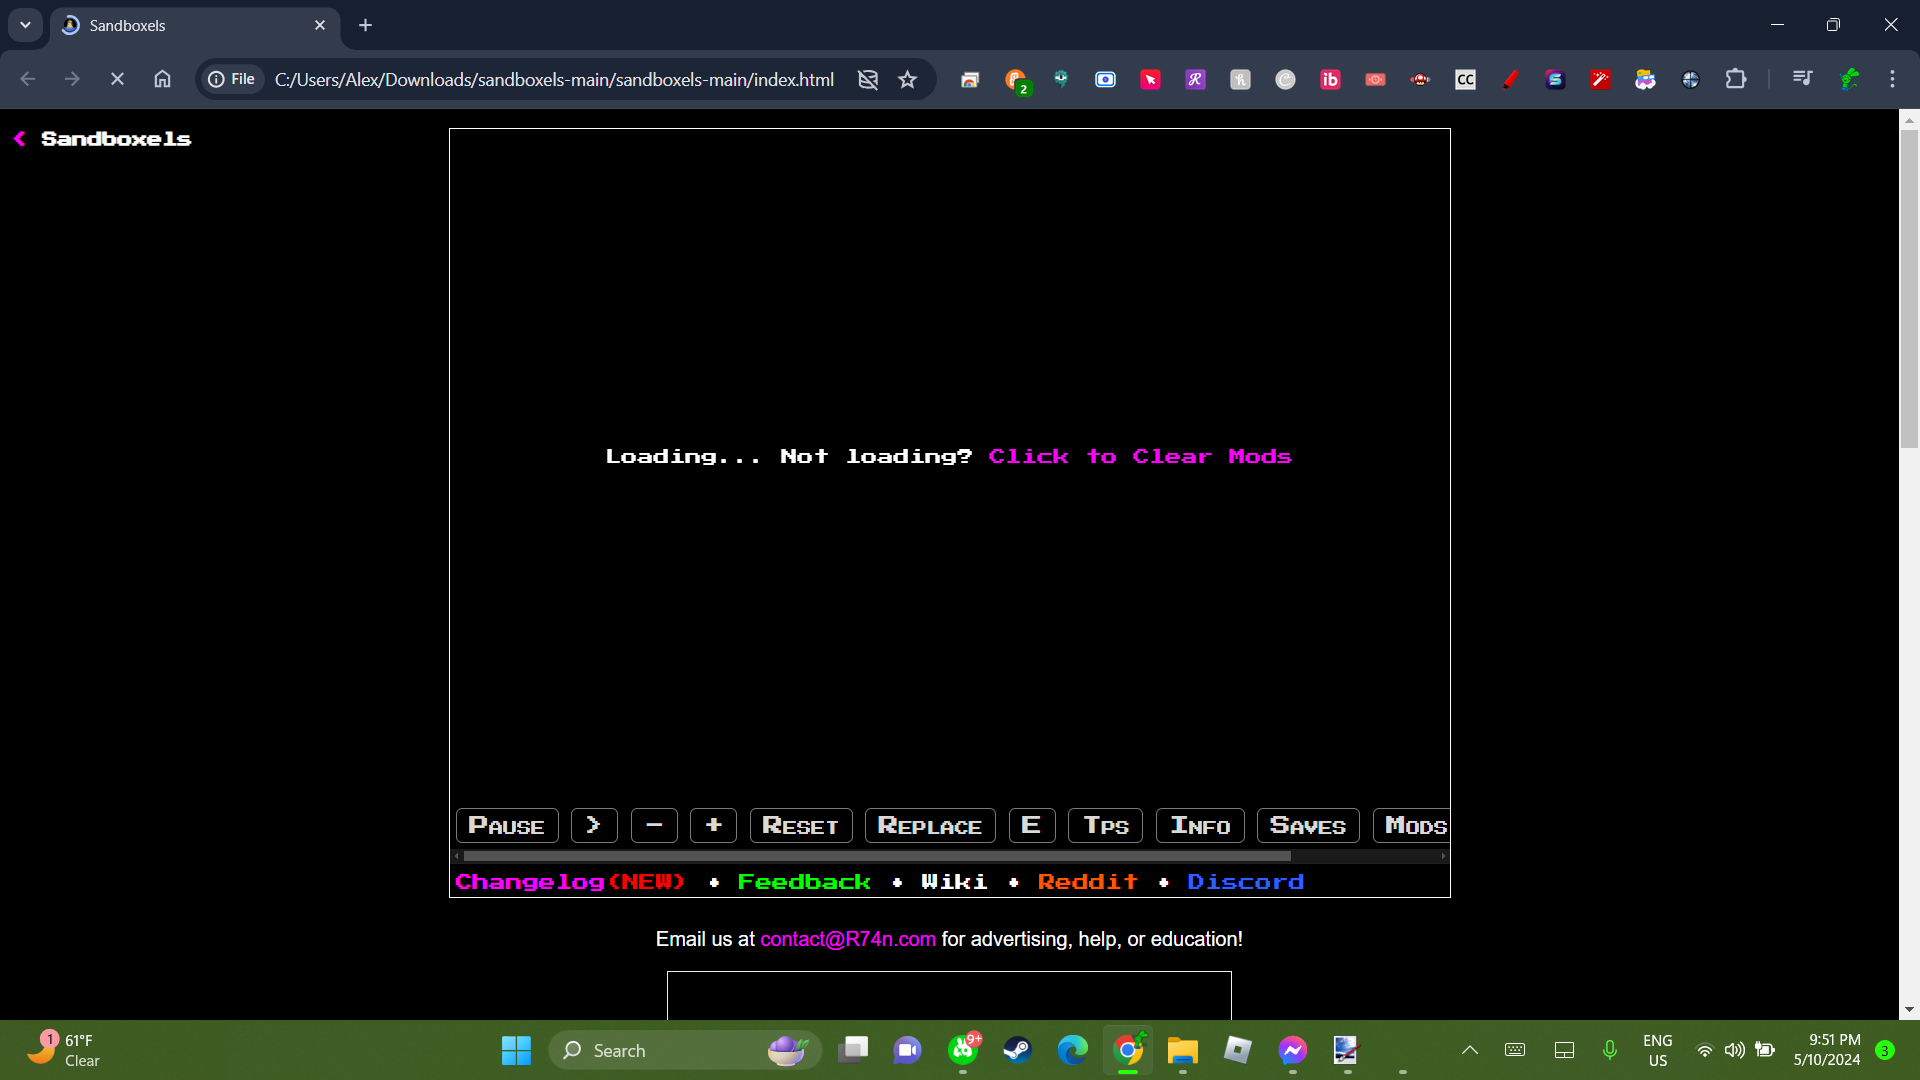1920x1080 pixels.
Task: Click the Reset canvas button
Action: point(800,826)
